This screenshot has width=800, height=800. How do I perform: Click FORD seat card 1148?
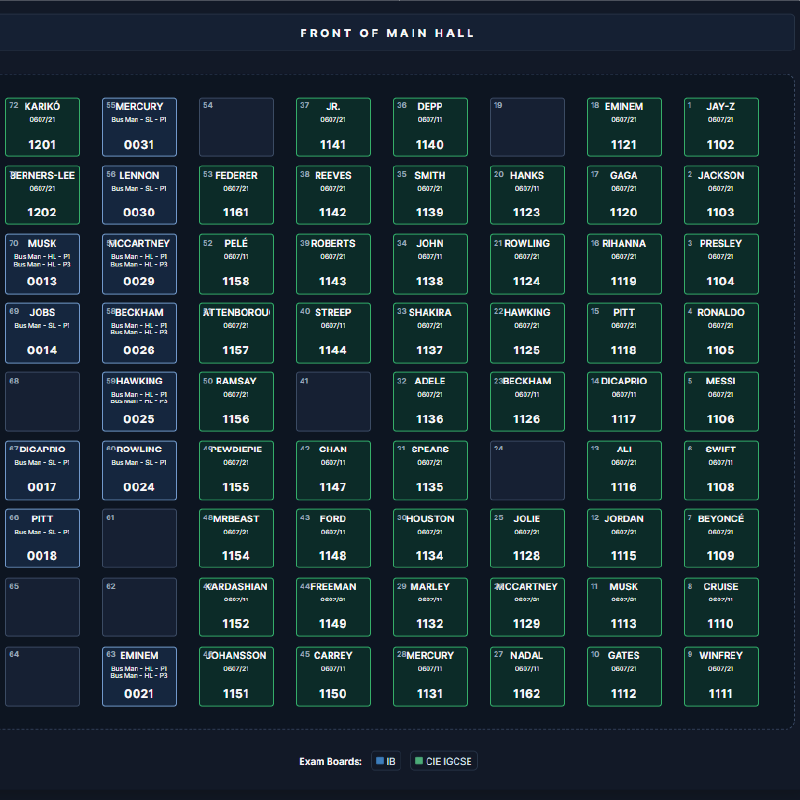[x=333, y=538]
